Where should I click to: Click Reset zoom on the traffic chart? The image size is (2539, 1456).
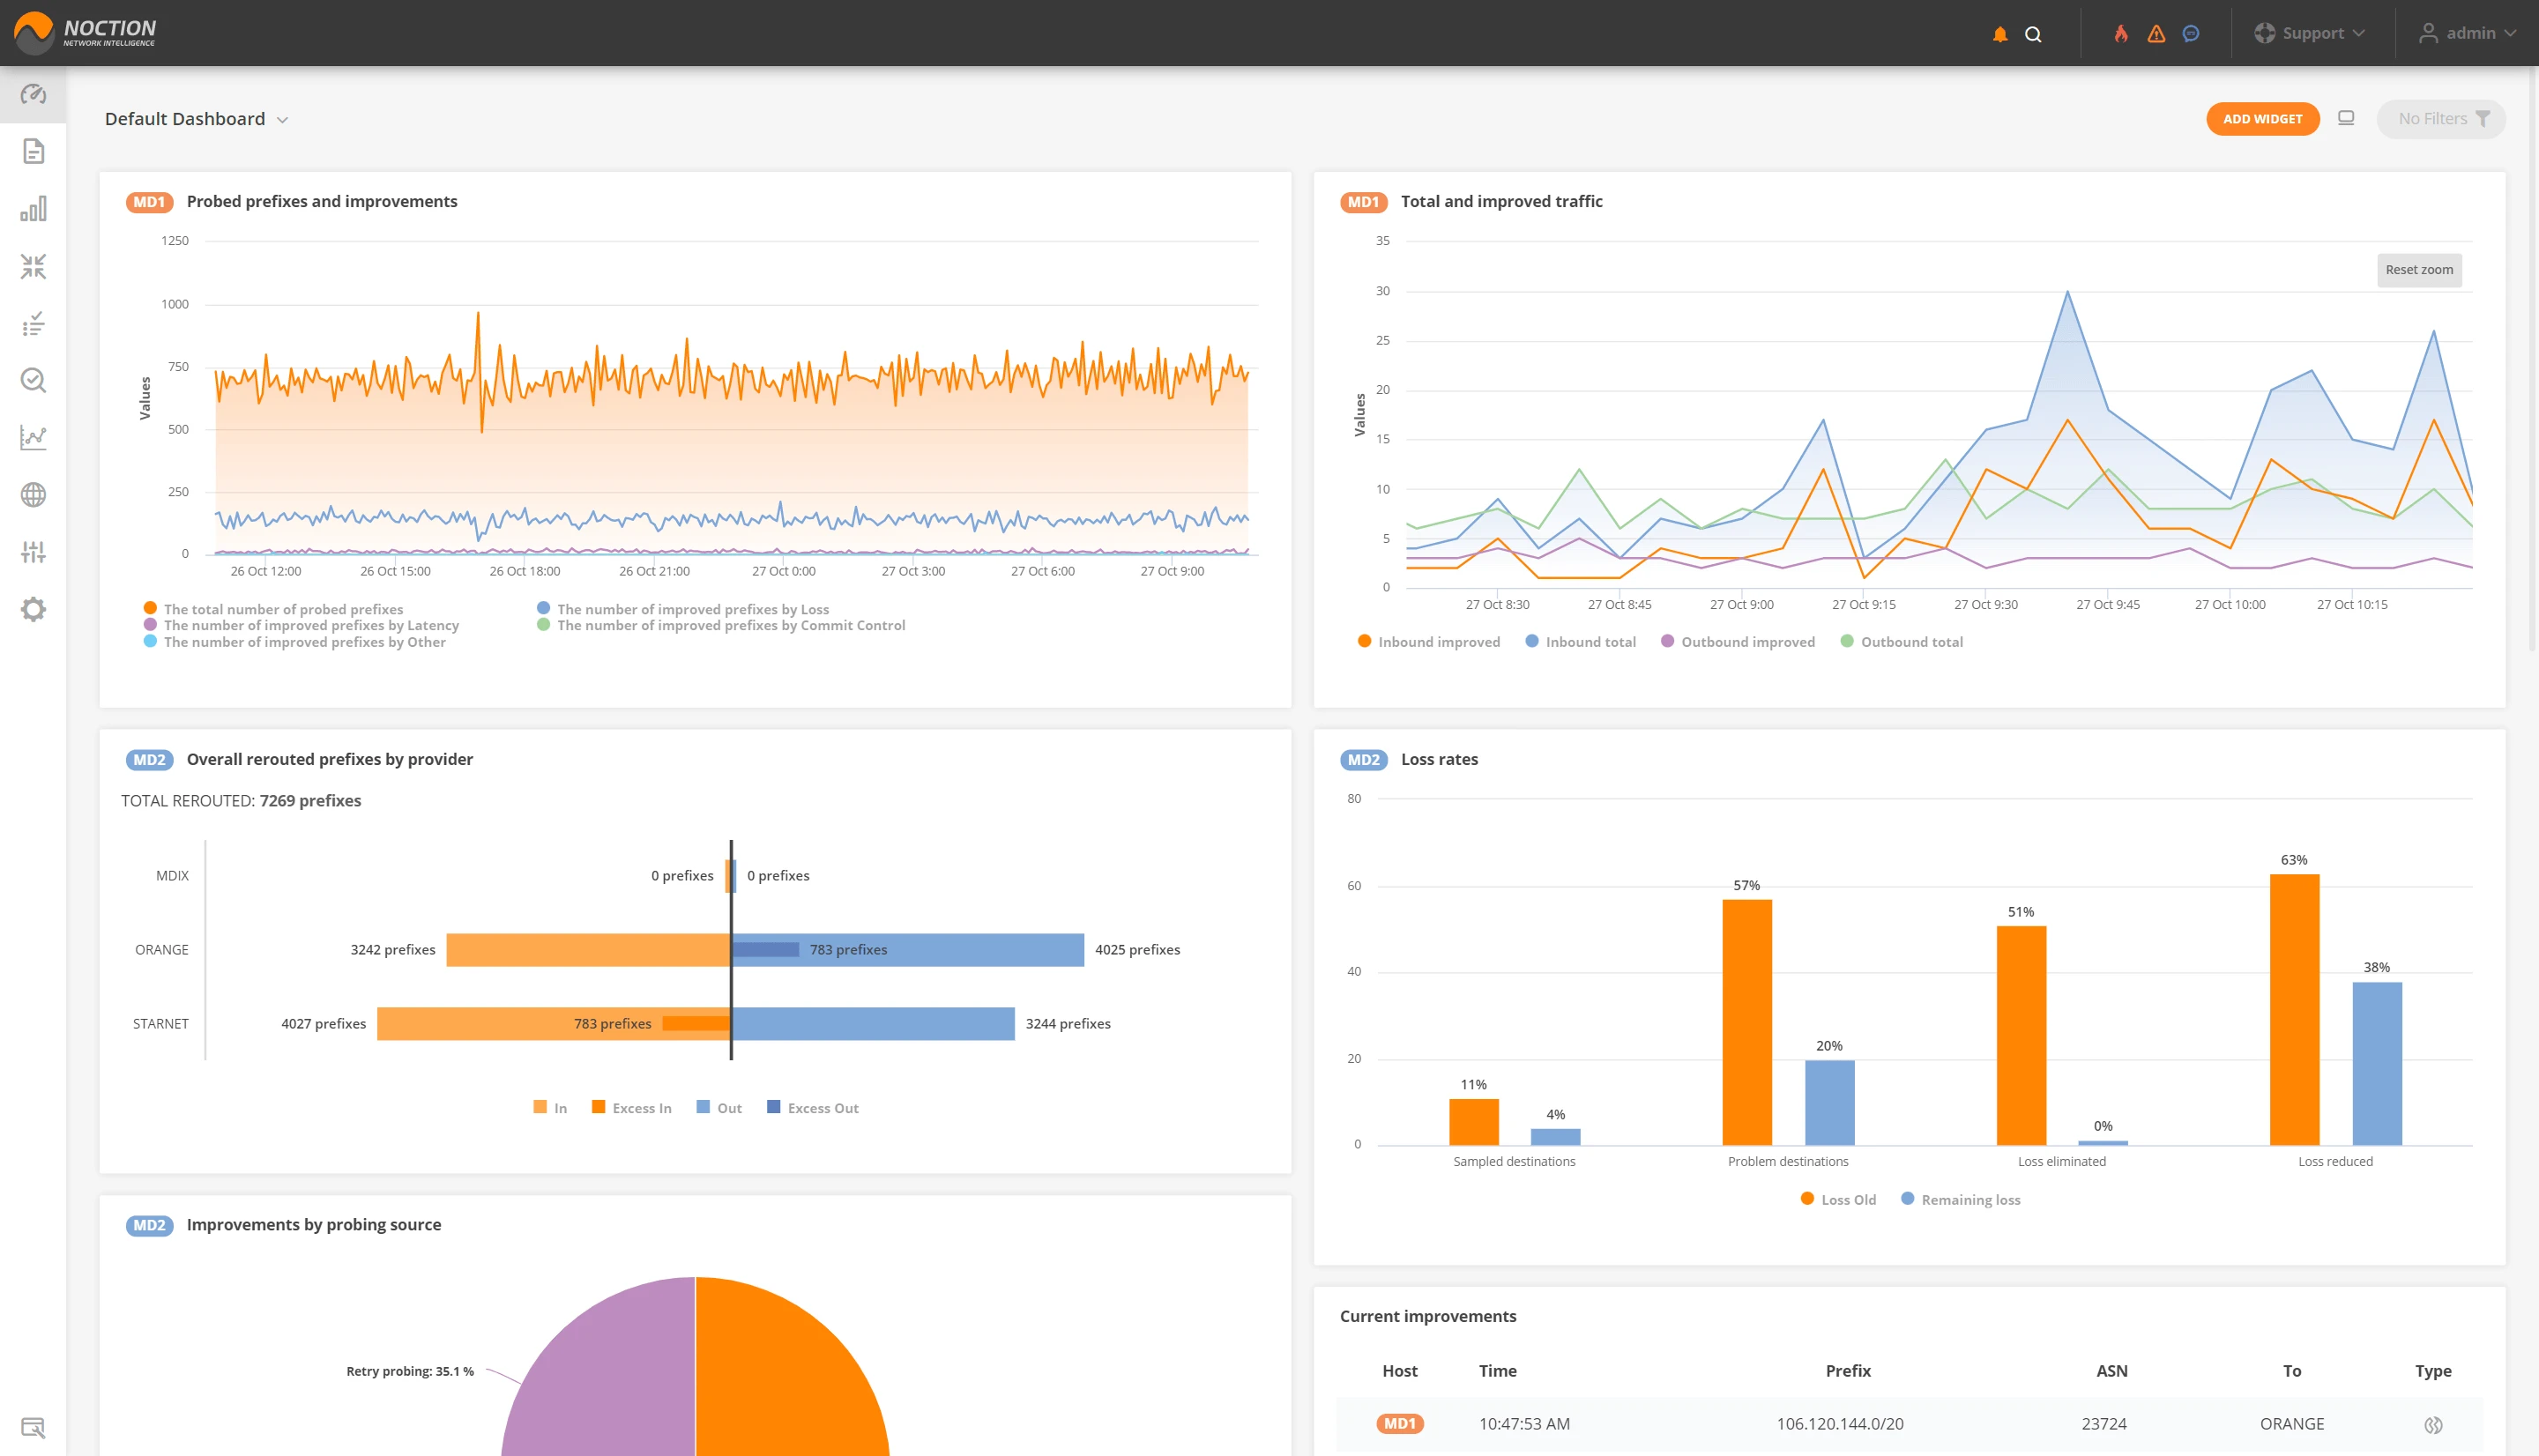pyautogui.click(x=2419, y=269)
